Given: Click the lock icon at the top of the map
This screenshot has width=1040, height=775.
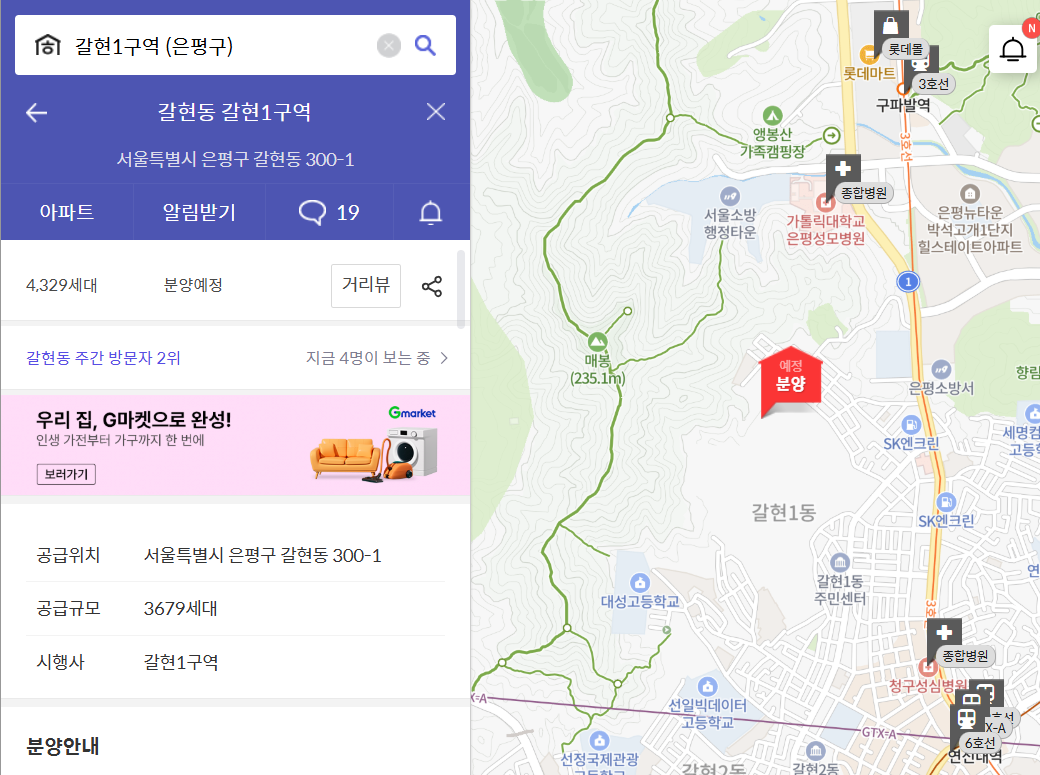Looking at the screenshot, I should (889, 25).
